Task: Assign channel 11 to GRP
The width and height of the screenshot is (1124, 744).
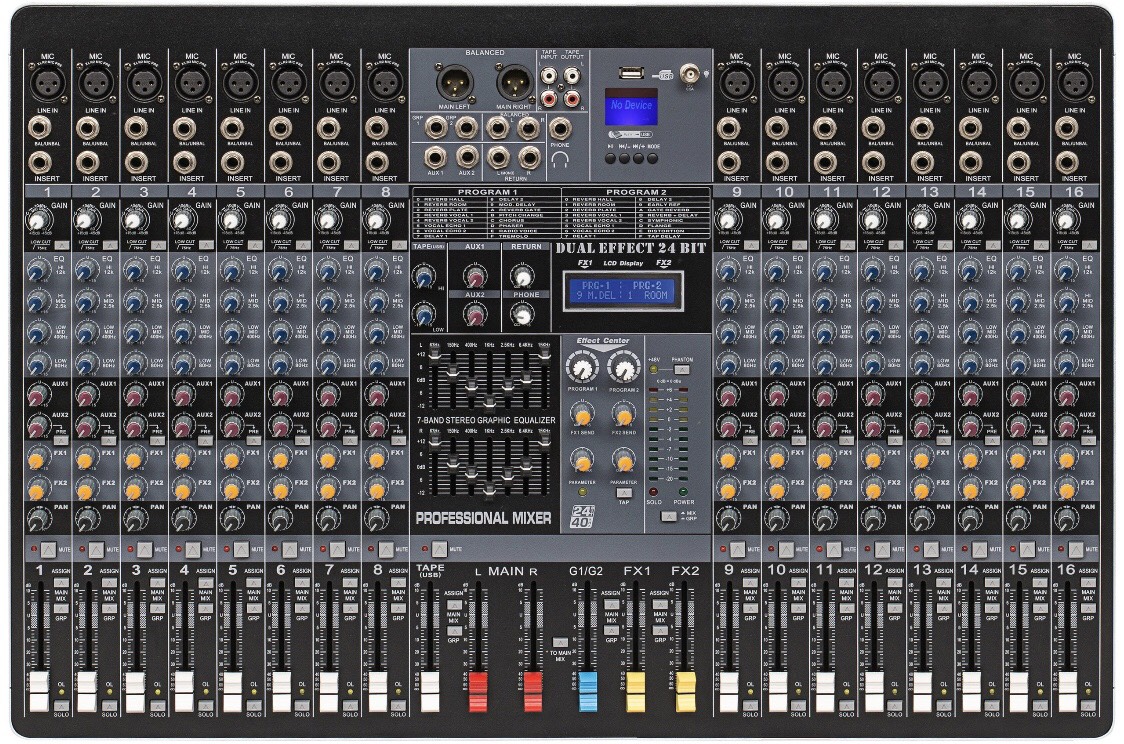Action: pos(847,608)
